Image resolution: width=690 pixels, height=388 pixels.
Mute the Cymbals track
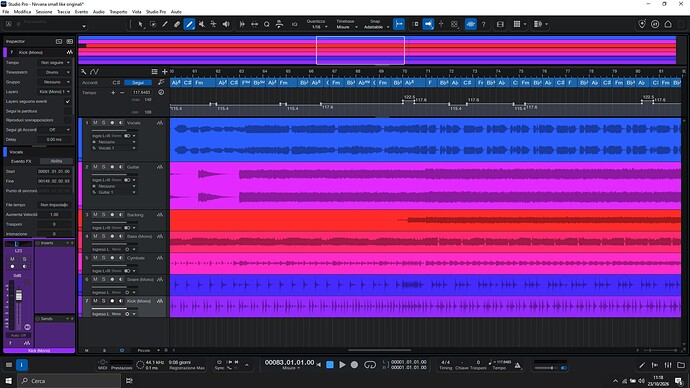click(95, 258)
